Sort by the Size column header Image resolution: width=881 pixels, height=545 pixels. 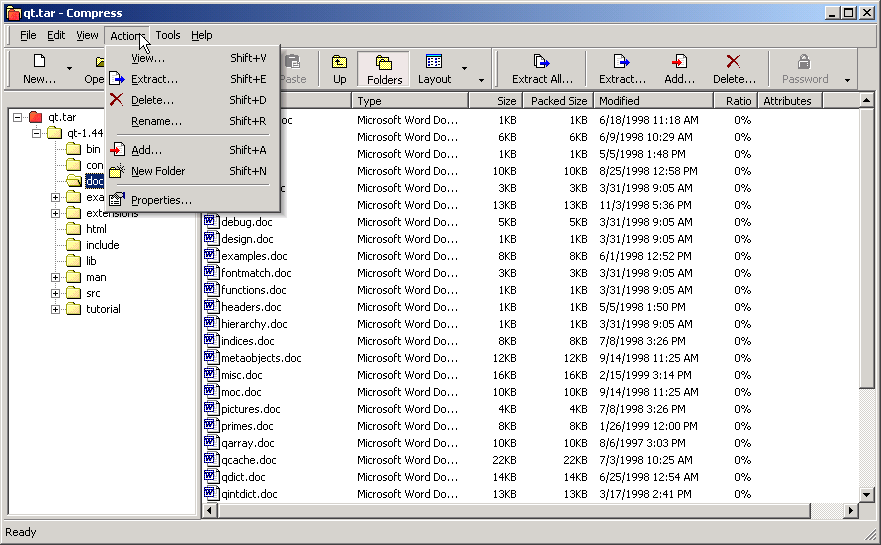[496, 101]
